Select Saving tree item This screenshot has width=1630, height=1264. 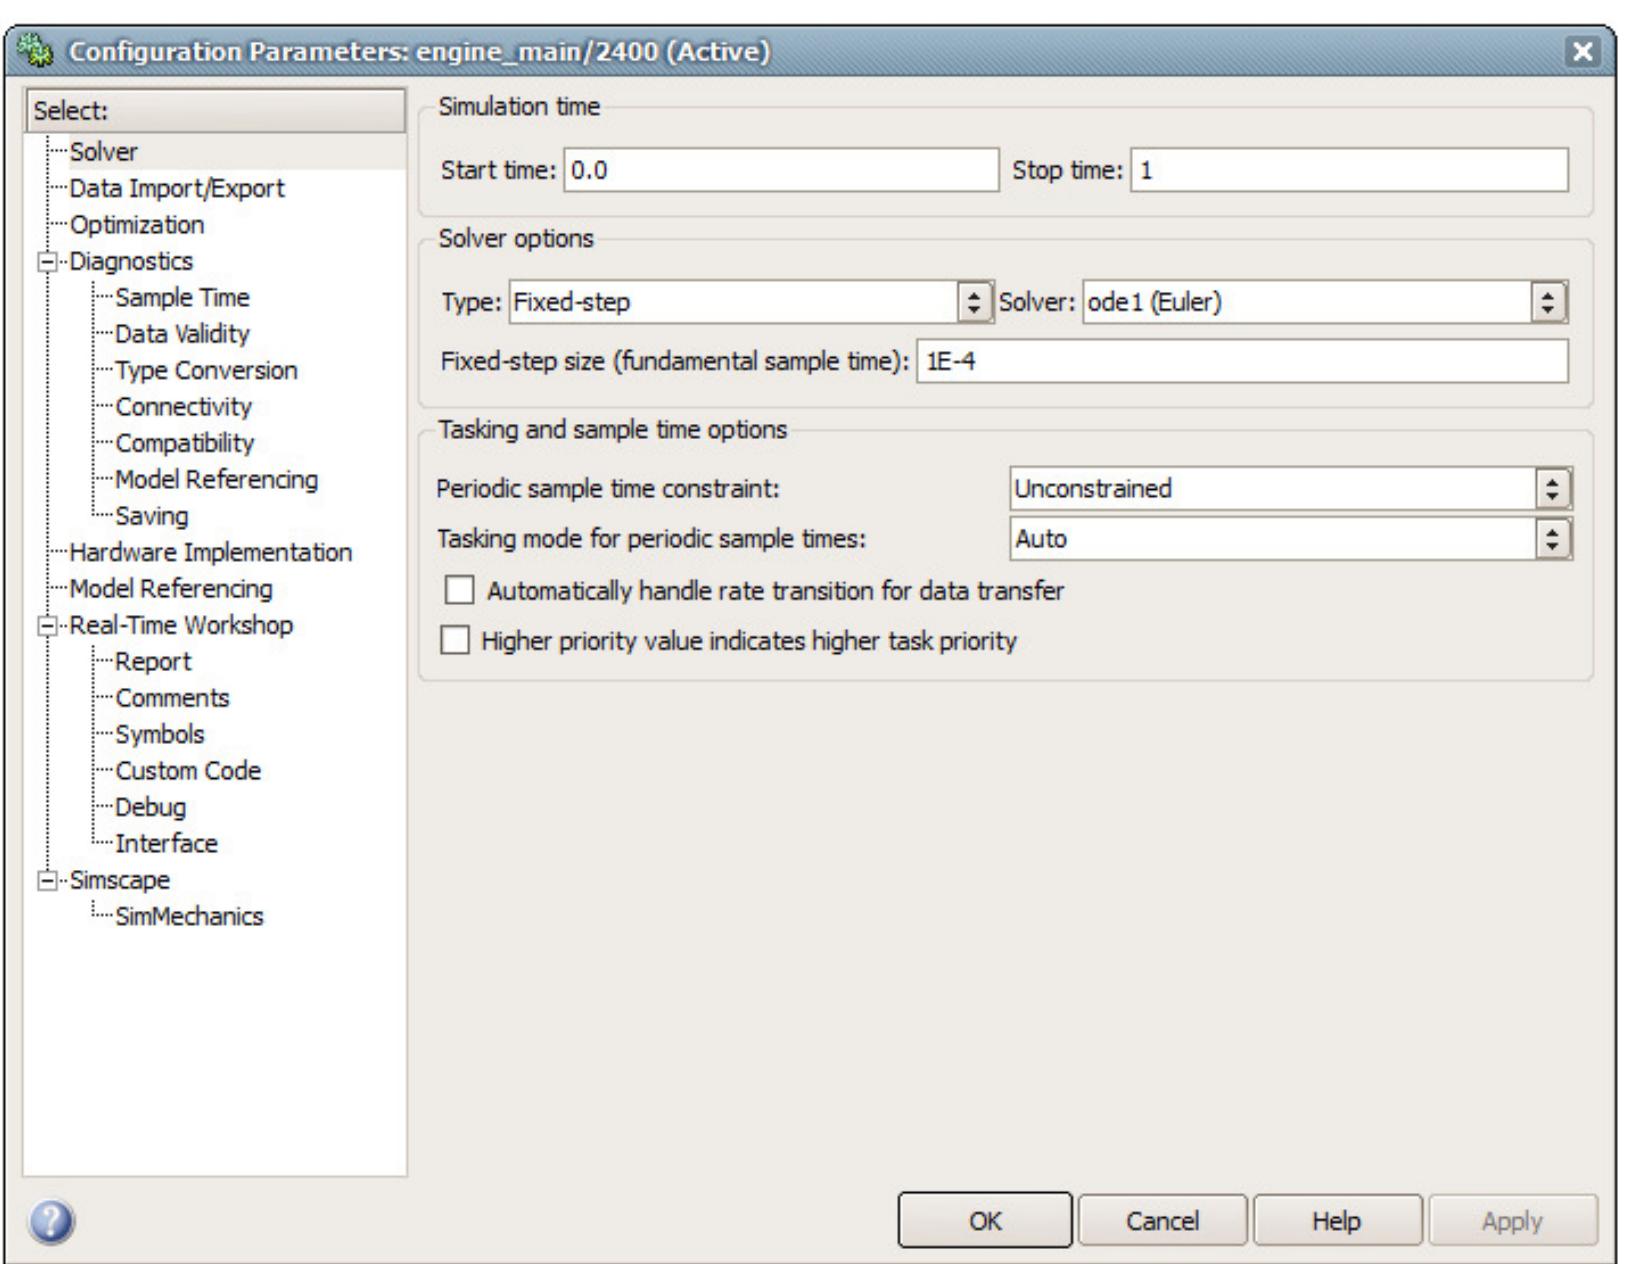tap(152, 516)
